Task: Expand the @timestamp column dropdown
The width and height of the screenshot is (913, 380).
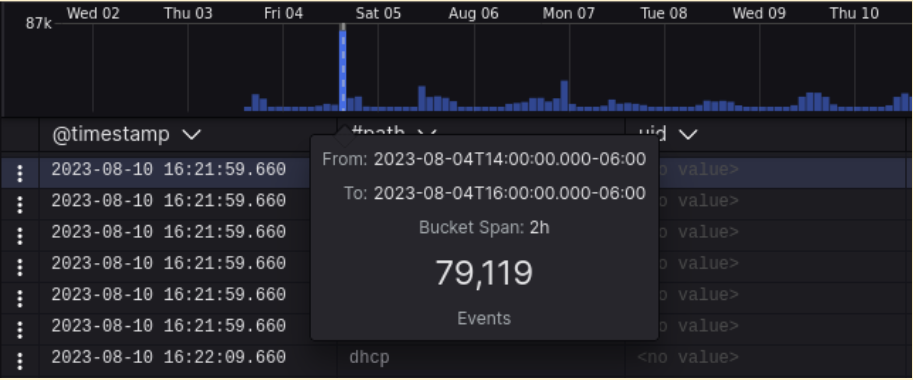Action: (192, 135)
